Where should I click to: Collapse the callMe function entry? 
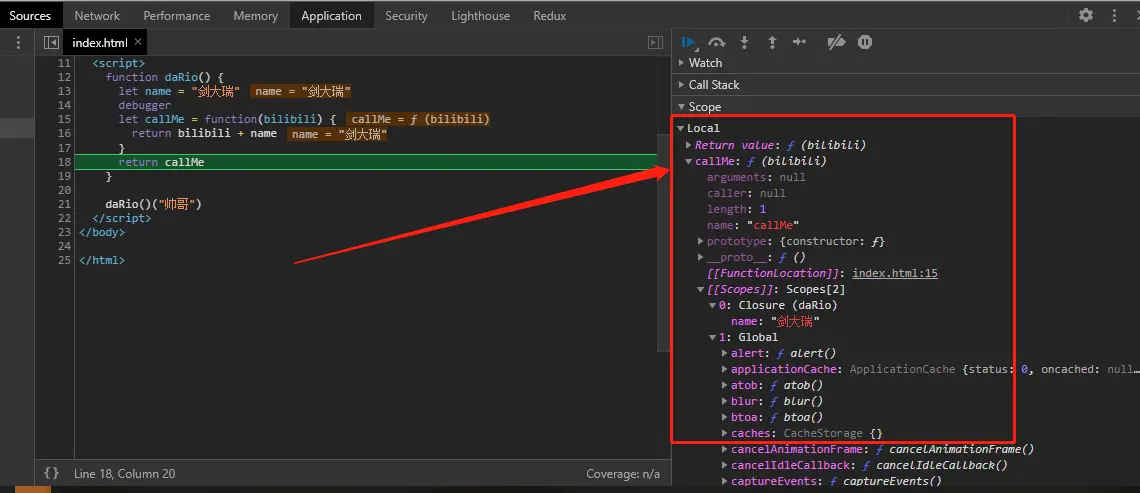[x=689, y=161]
